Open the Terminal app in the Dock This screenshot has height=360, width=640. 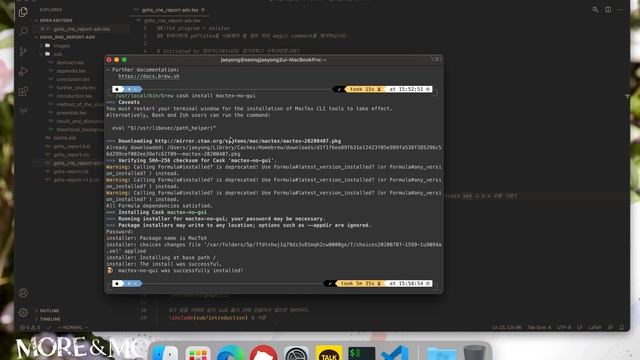[x=362, y=353]
